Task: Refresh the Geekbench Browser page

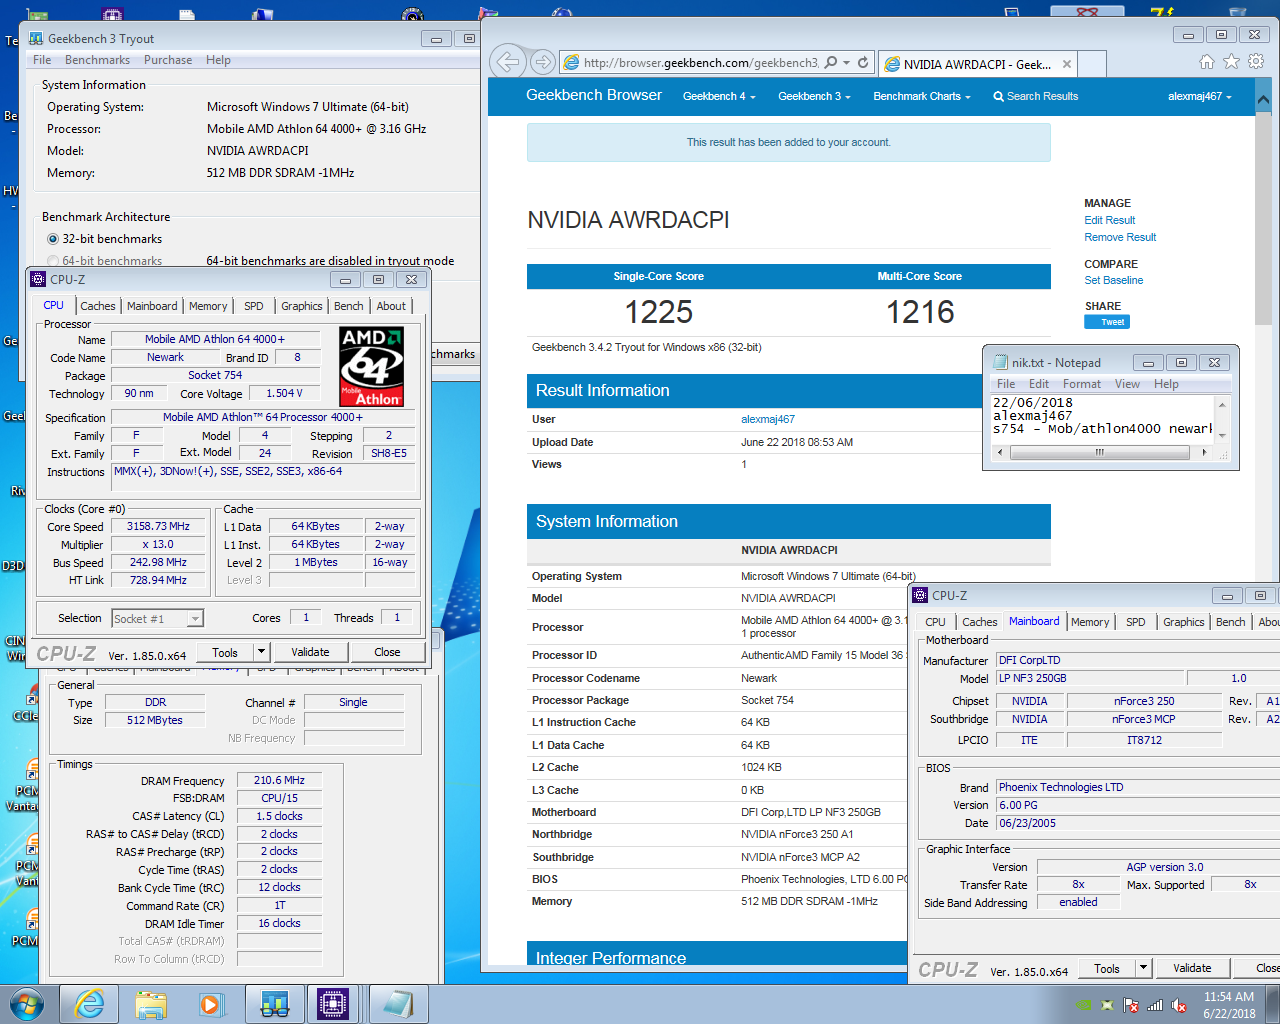Action: point(863,62)
